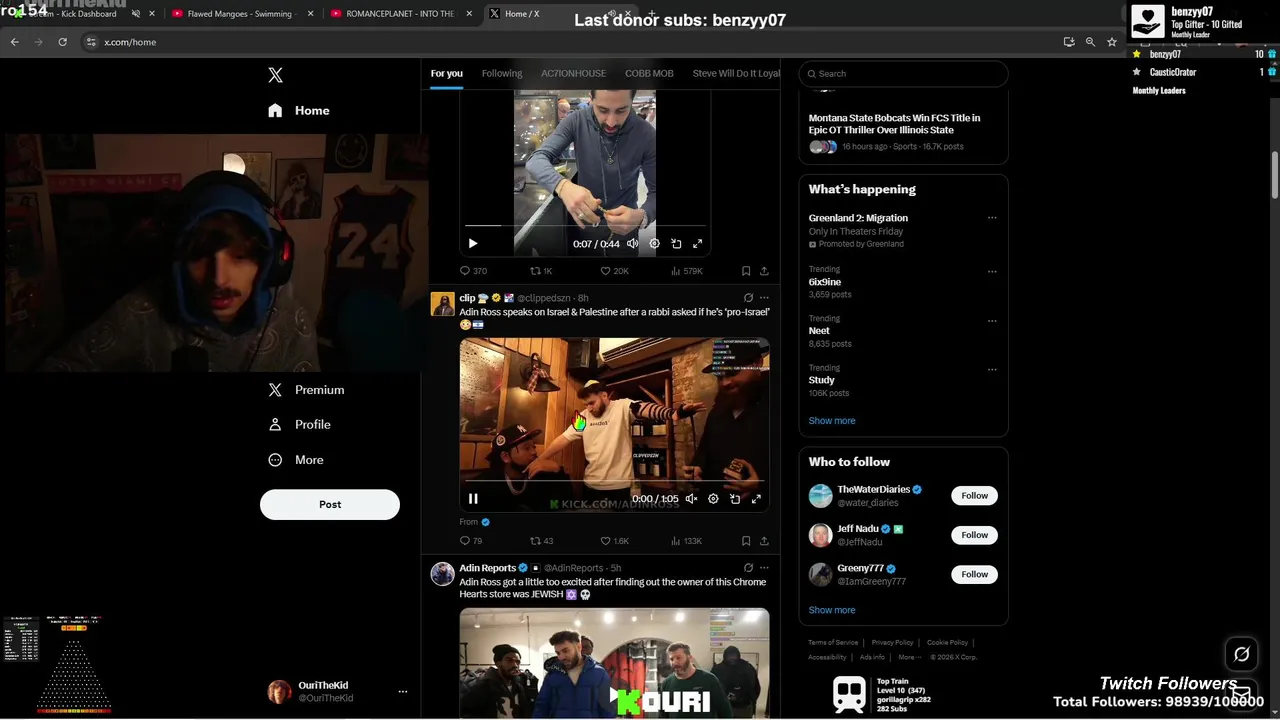Screen dimensions: 1280x720
Task: Click the Post button
Action: (x=330, y=505)
